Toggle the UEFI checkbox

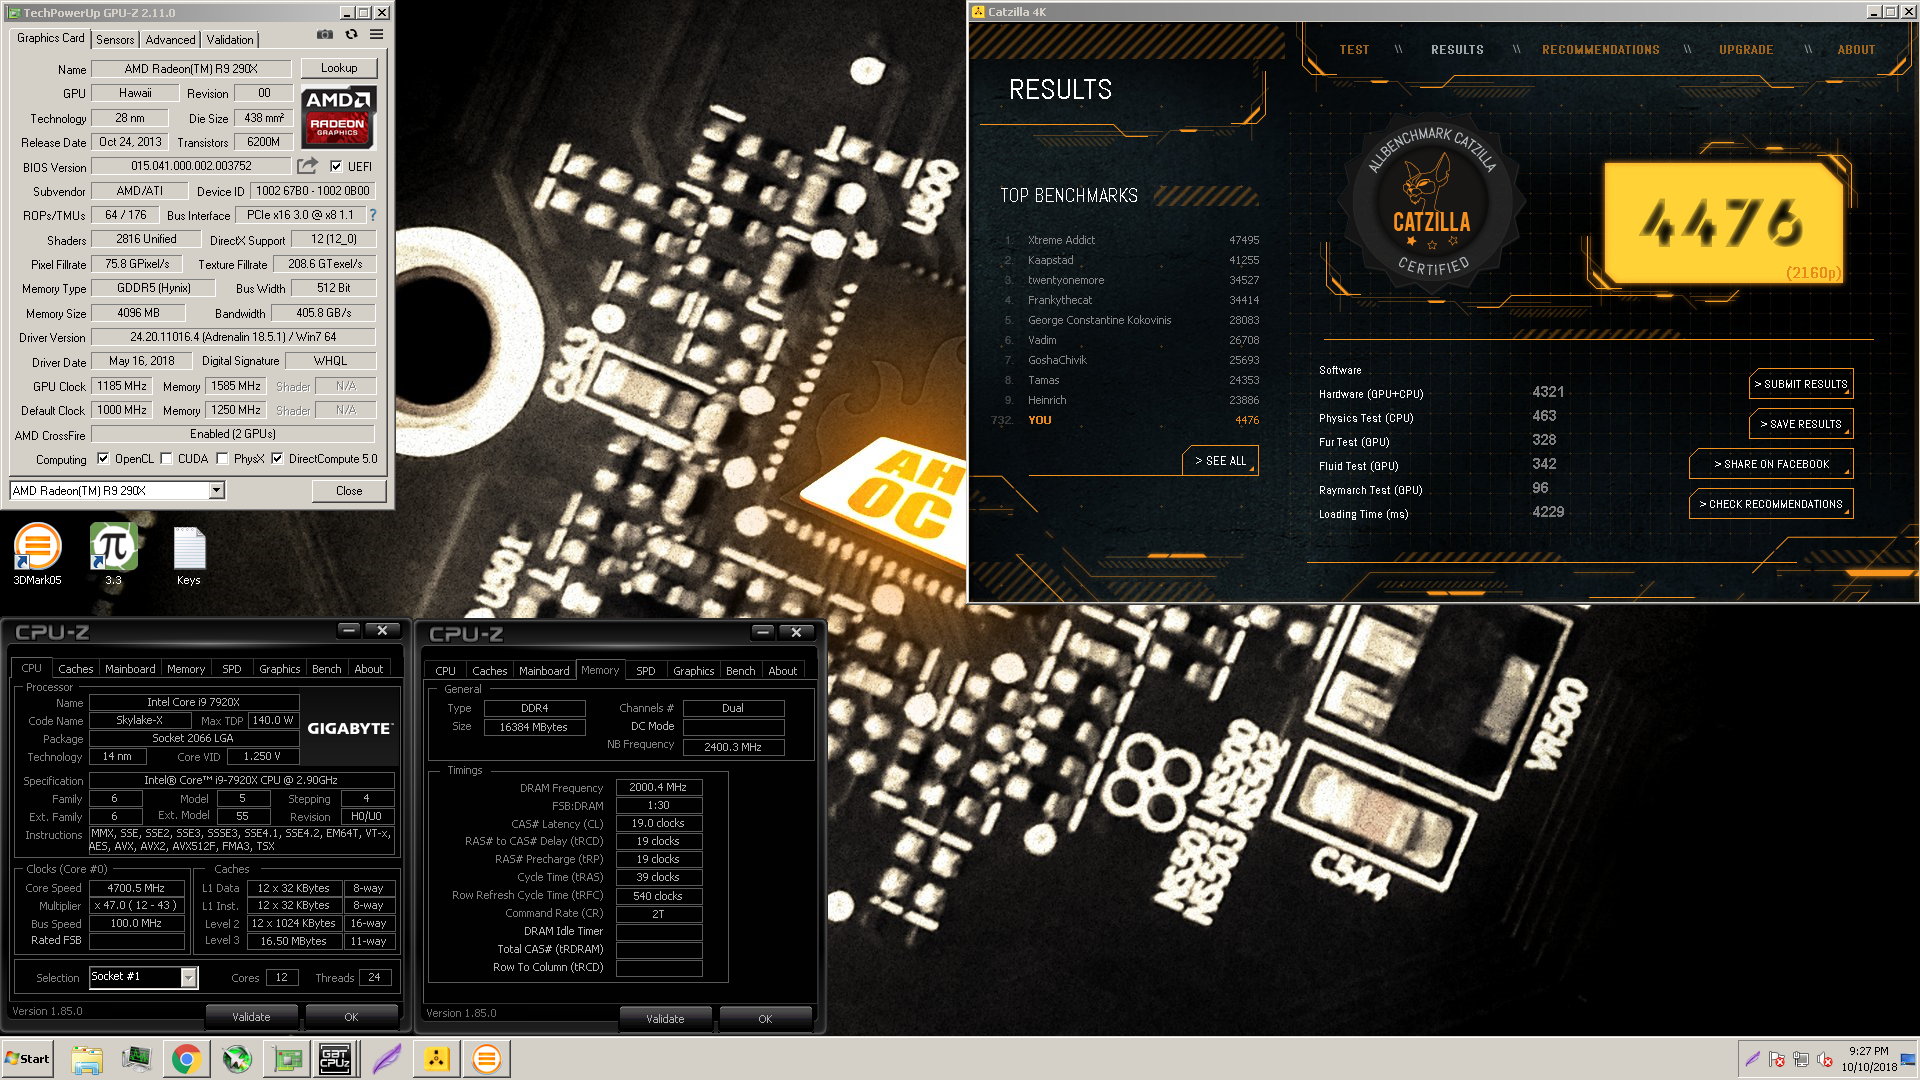point(336,167)
